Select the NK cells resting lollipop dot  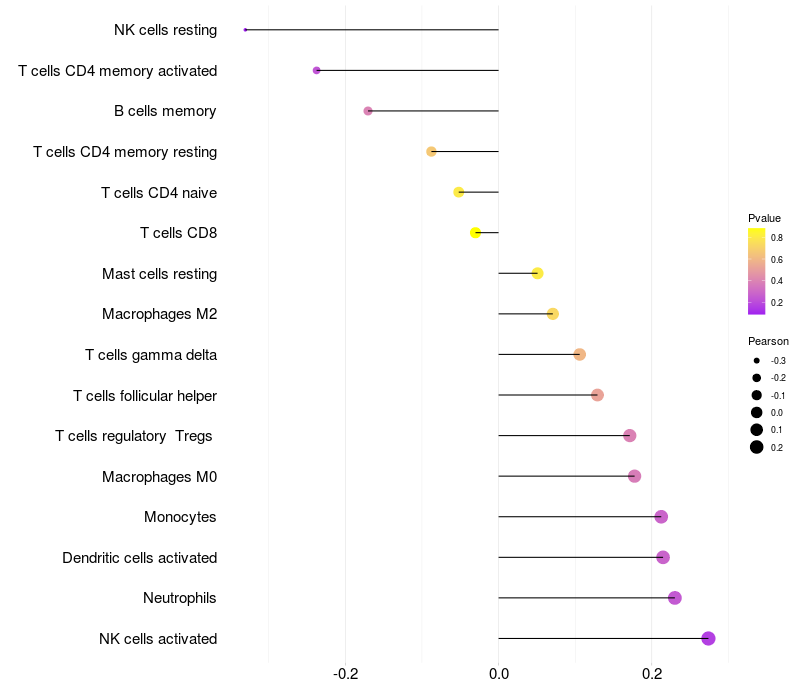(245, 30)
